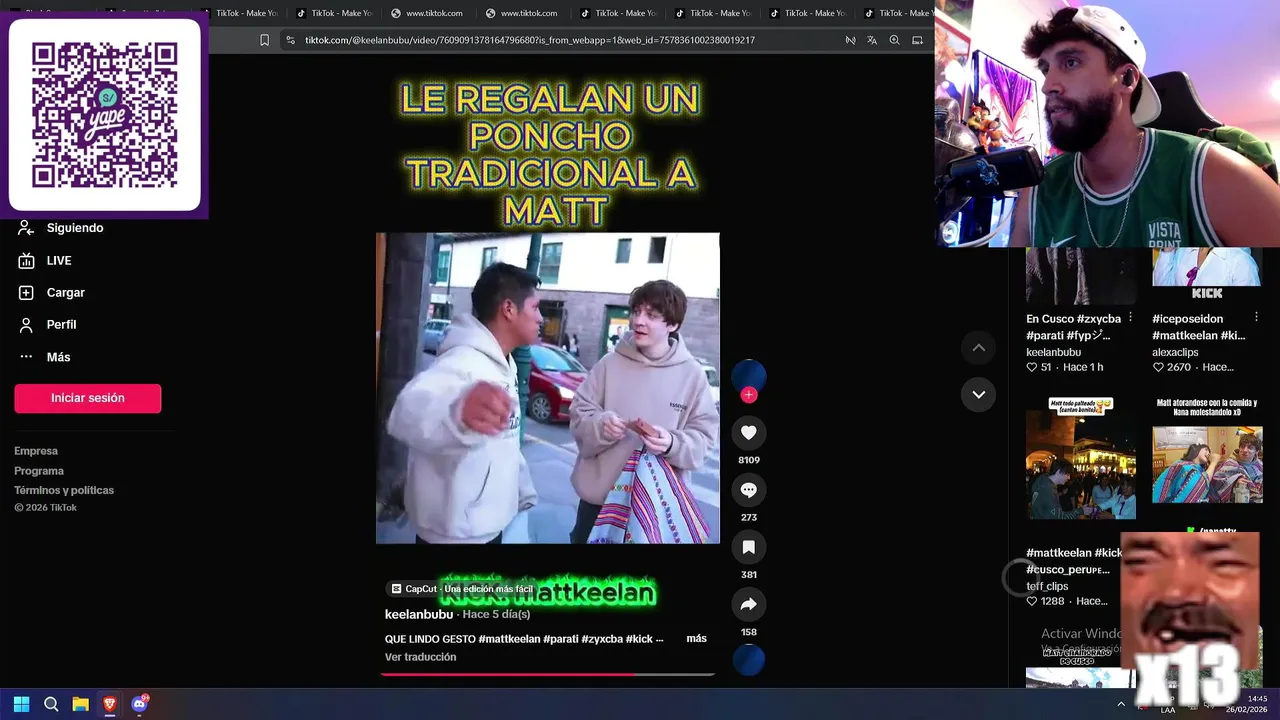Click the picture-in-picture icon in address bar
The width and height of the screenshot is (1280, 720).
pos(917,40)
